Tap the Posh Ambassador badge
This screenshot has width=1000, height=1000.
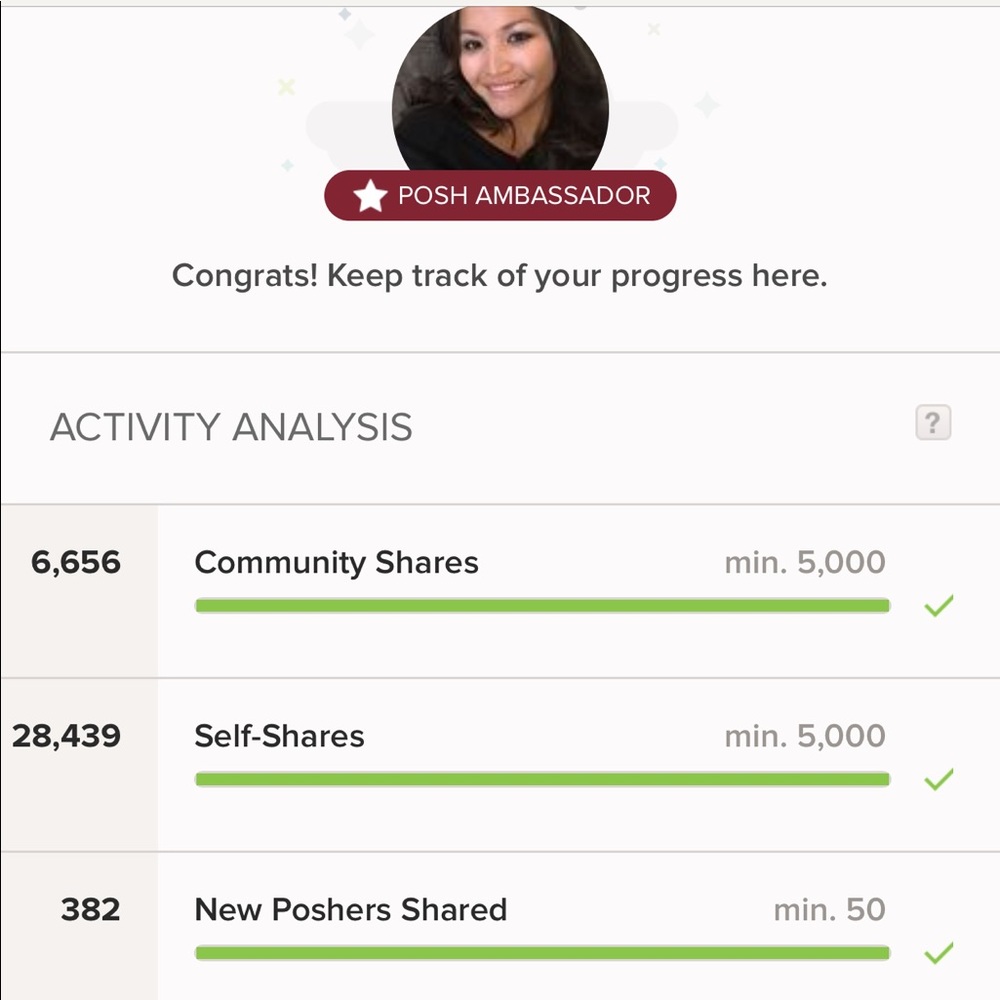coord(500,196)
